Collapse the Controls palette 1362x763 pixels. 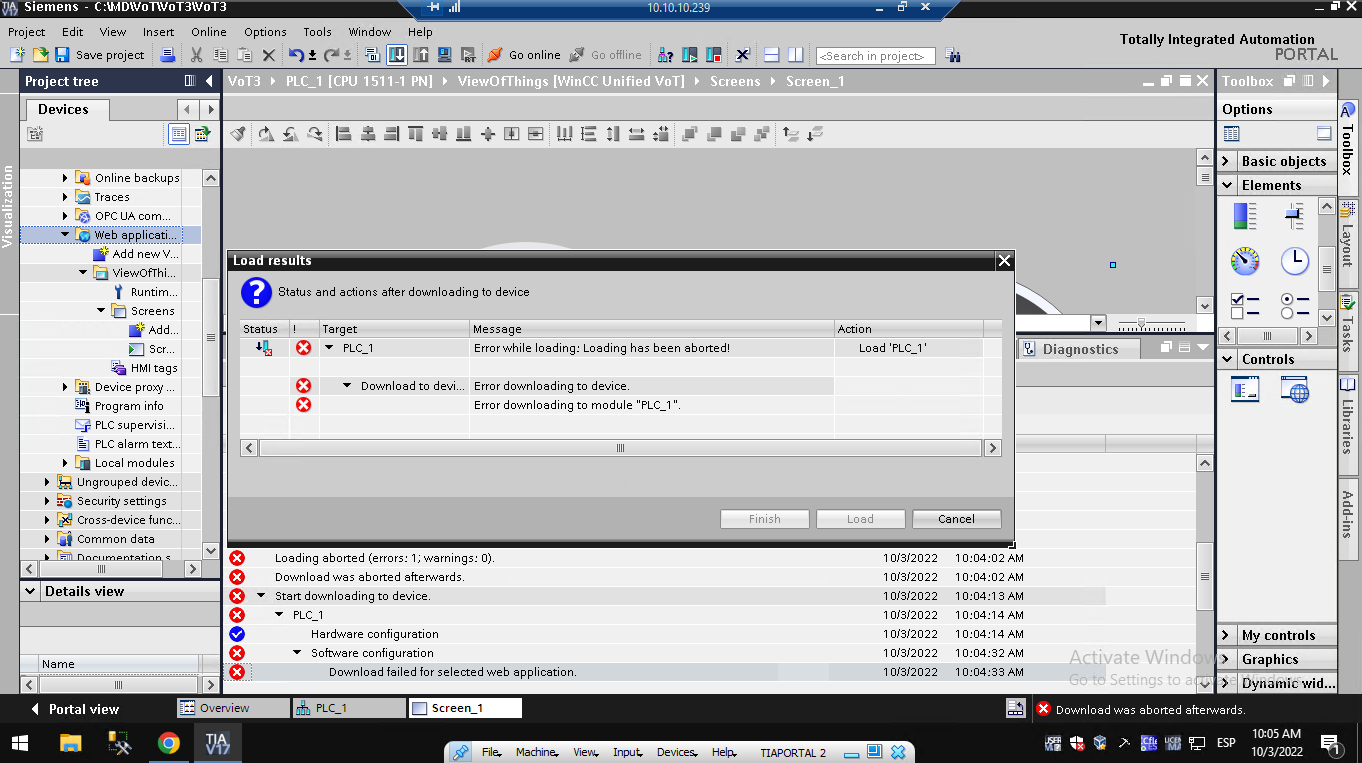(x=1227, y=359)
